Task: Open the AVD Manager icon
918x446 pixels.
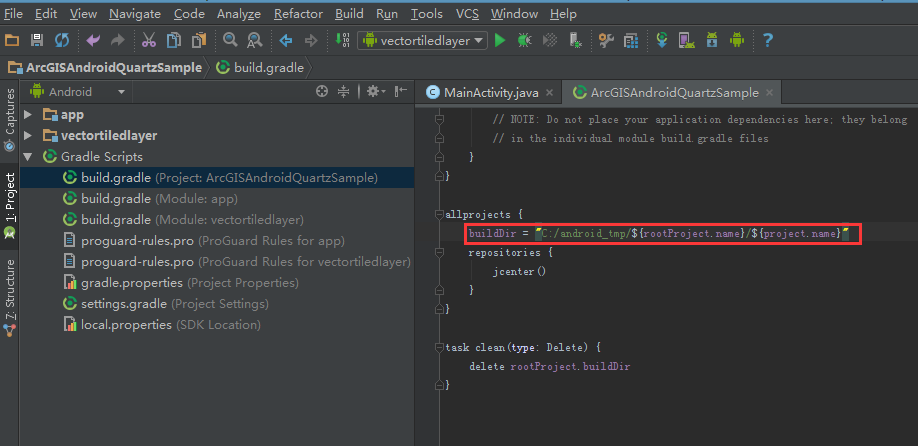Action: 686,40
